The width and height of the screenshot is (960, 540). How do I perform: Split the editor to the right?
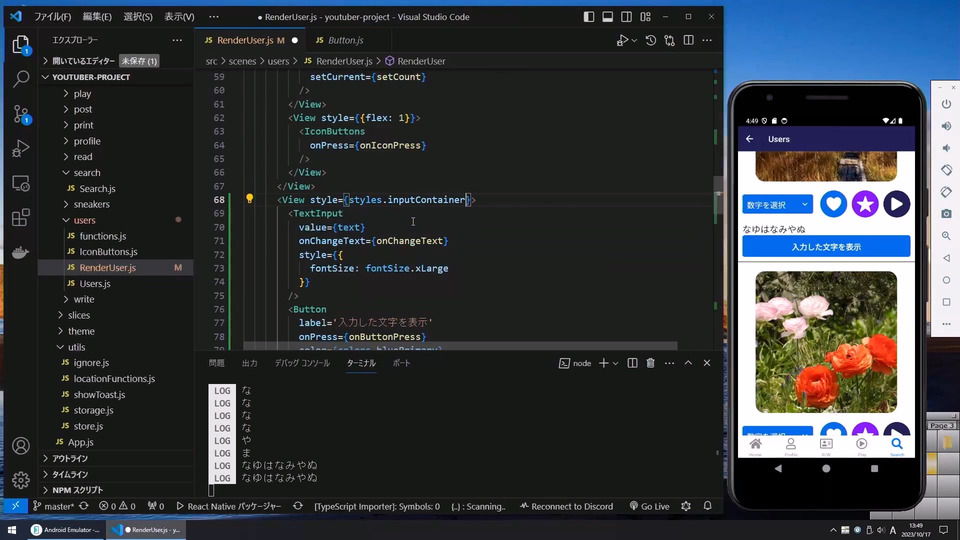pos(688,40)
